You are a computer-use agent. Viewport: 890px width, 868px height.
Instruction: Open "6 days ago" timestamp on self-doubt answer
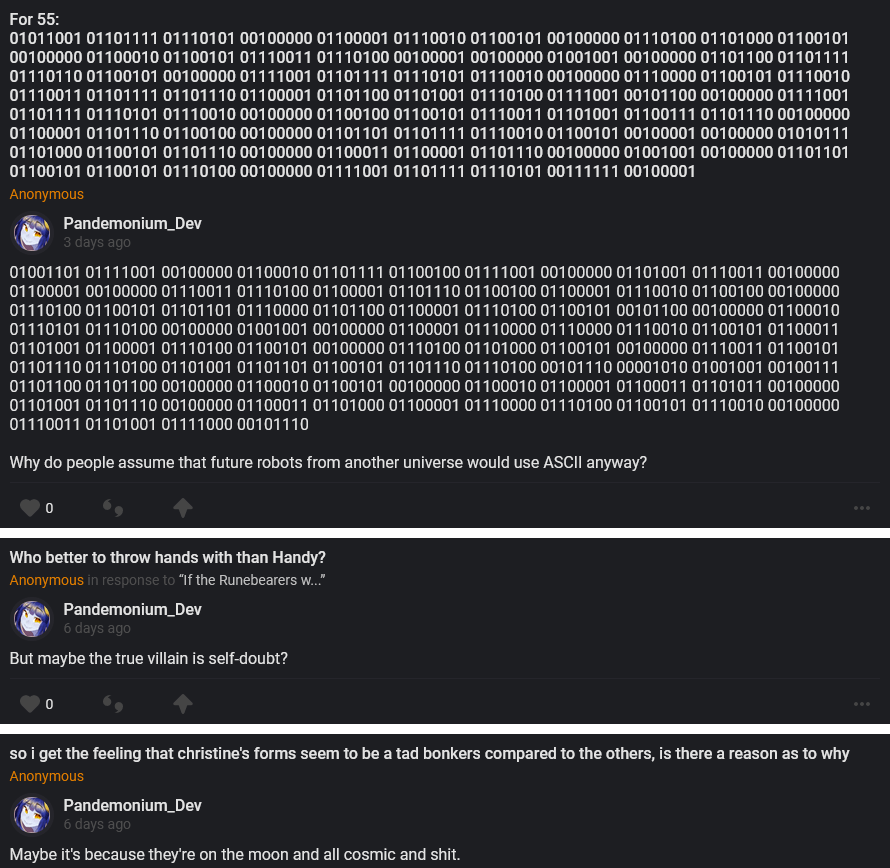[x=97, y=629]
